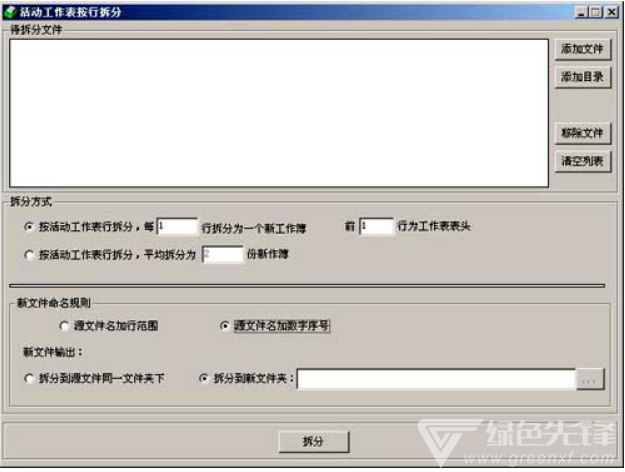Screen dimensions: 625x472
Task: Close the 活动工作表按行拆分 window
Action: click(611, 12)
